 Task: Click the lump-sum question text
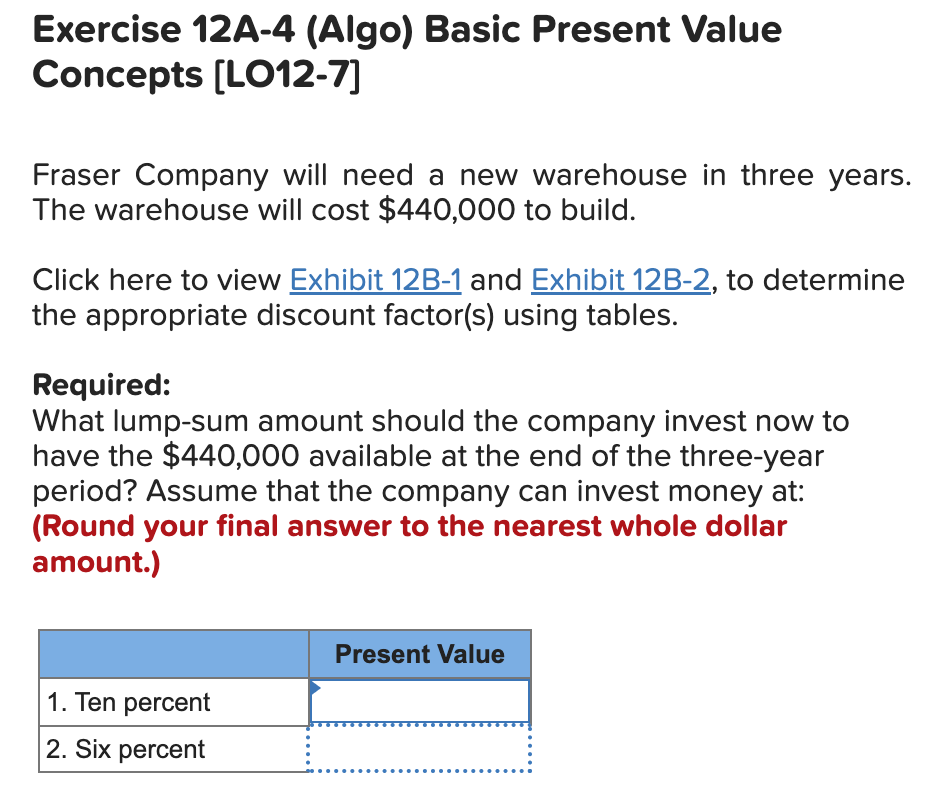point(300,420)
